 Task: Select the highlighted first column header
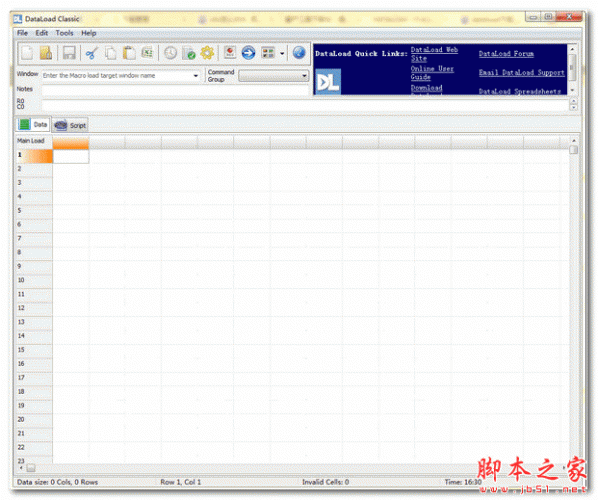pyautogui.click(x=71, y=143)
